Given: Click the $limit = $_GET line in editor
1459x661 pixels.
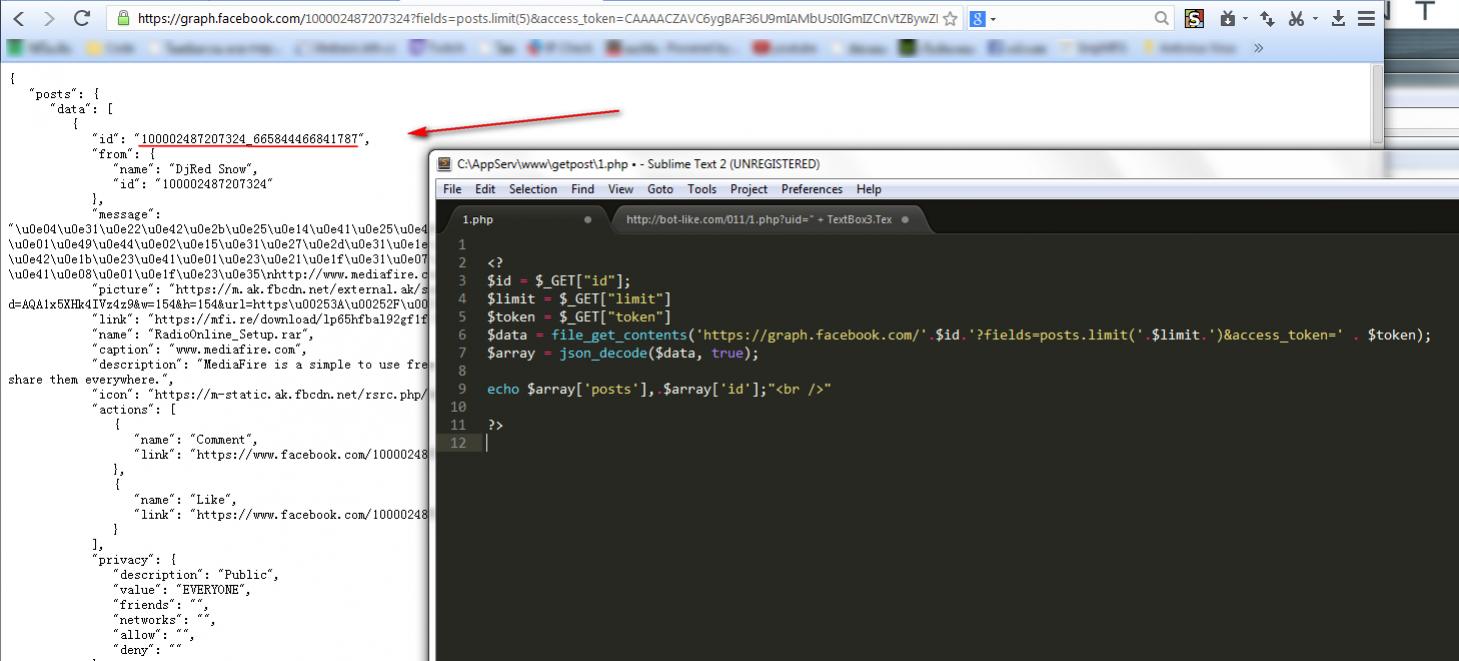Looking at the screenshot, I should (x=579, y=299).
